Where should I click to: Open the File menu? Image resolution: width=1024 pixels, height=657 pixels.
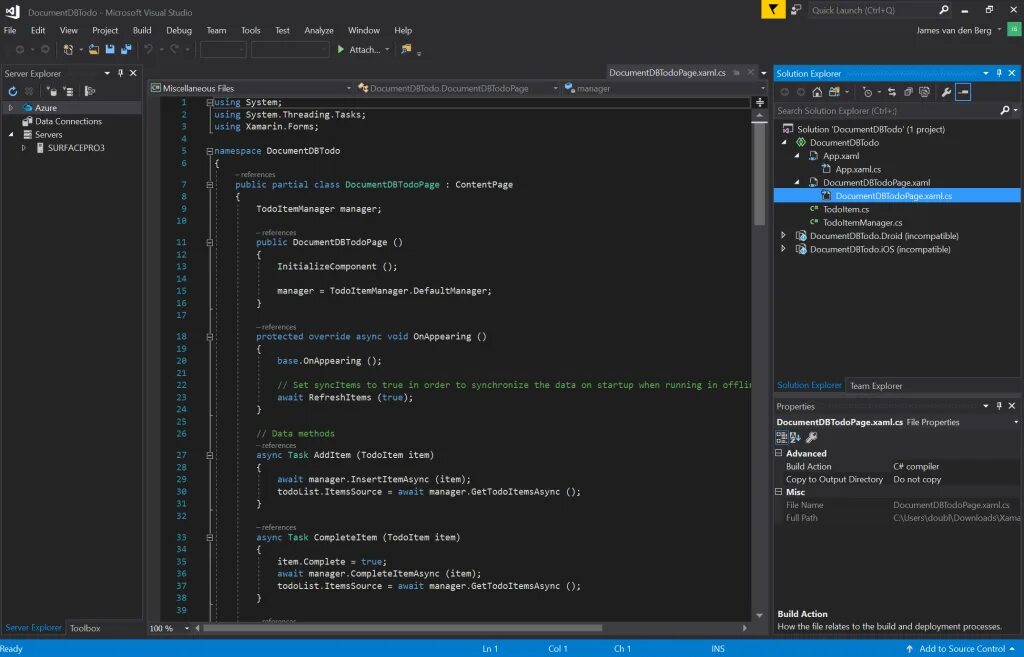(10, 30)
